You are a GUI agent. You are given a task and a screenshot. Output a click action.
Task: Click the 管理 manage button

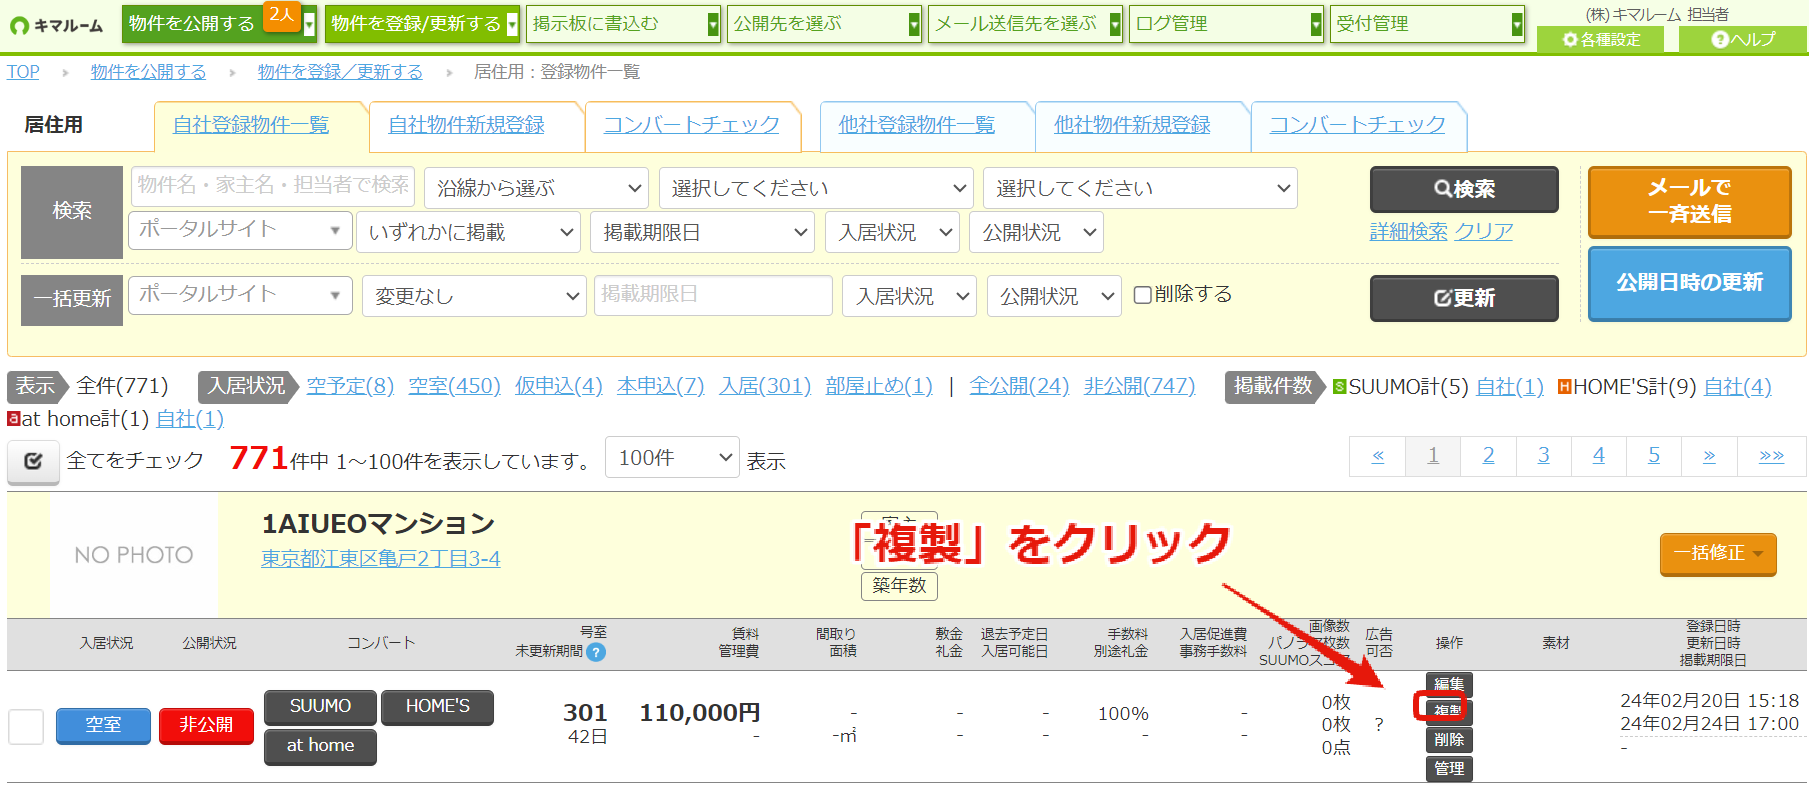point(1449,768)
